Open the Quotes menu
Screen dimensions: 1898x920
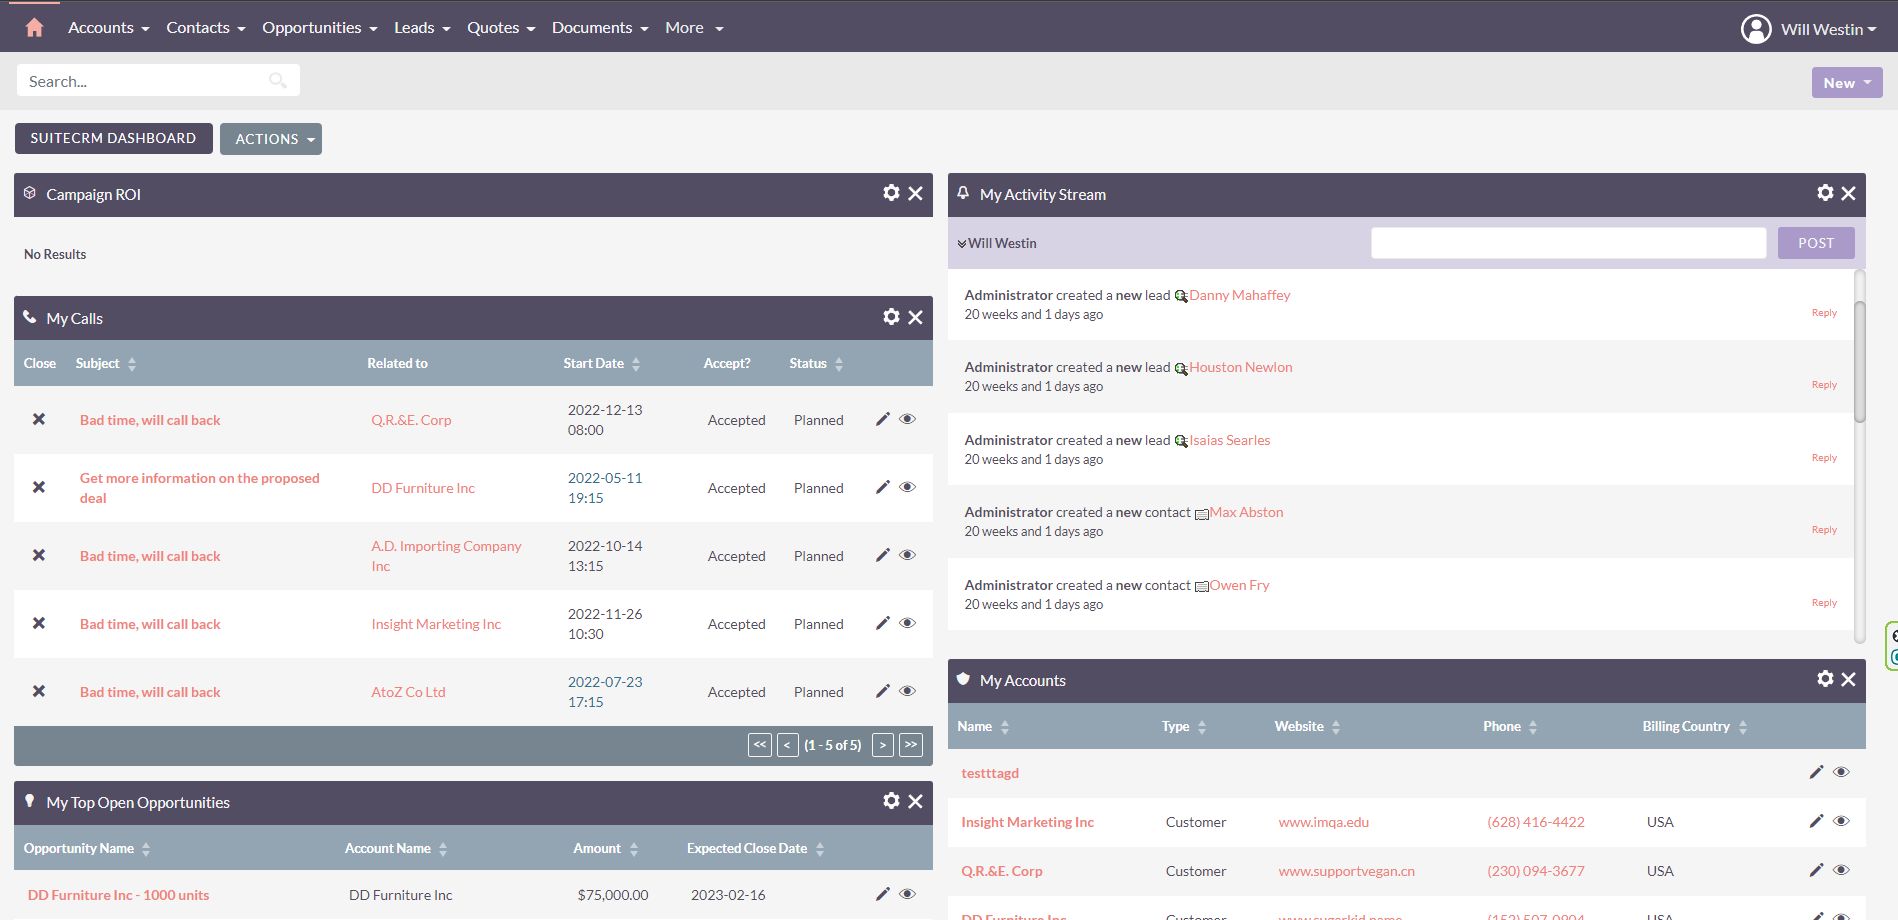501,28
